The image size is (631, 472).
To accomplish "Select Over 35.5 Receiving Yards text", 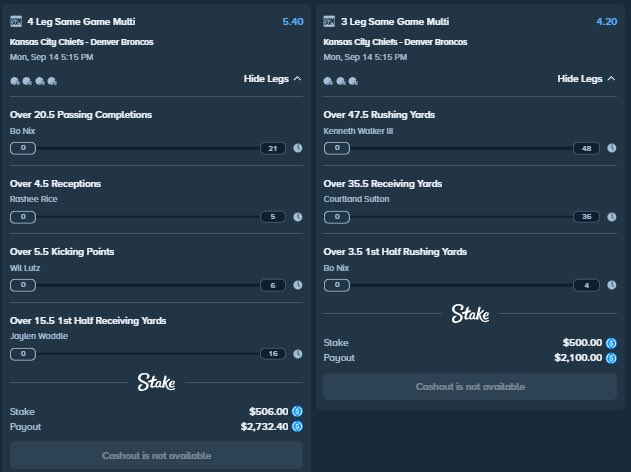I will coord(383,183).
